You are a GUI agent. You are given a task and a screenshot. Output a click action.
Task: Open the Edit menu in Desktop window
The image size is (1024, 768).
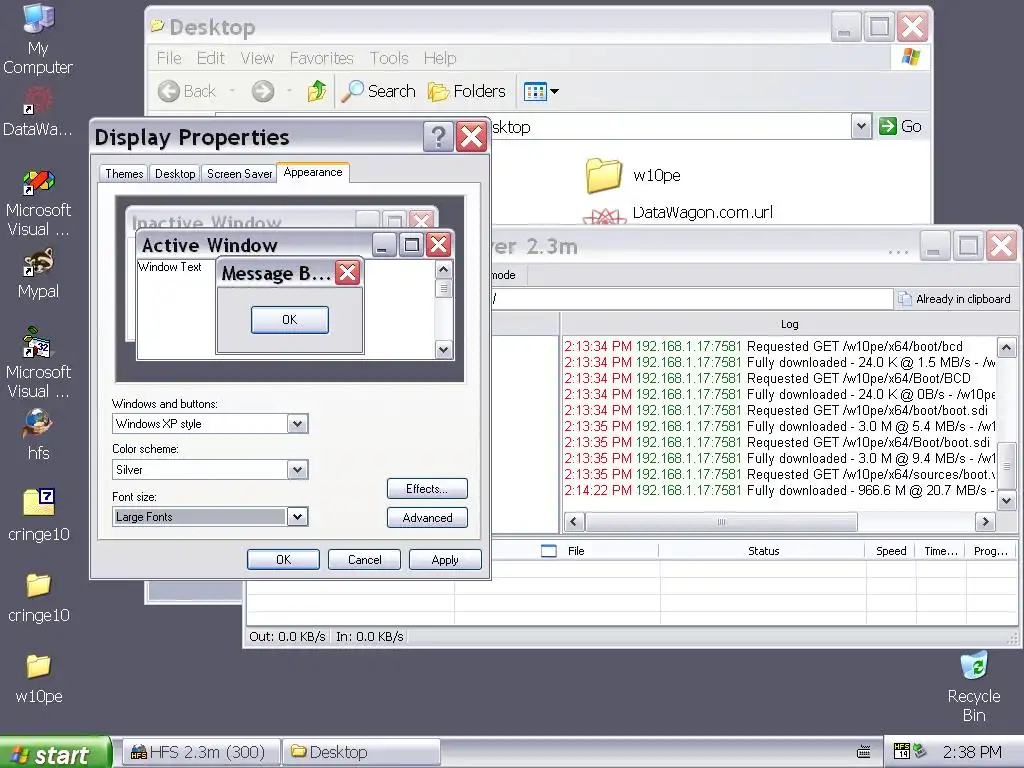tap(211, 58)
